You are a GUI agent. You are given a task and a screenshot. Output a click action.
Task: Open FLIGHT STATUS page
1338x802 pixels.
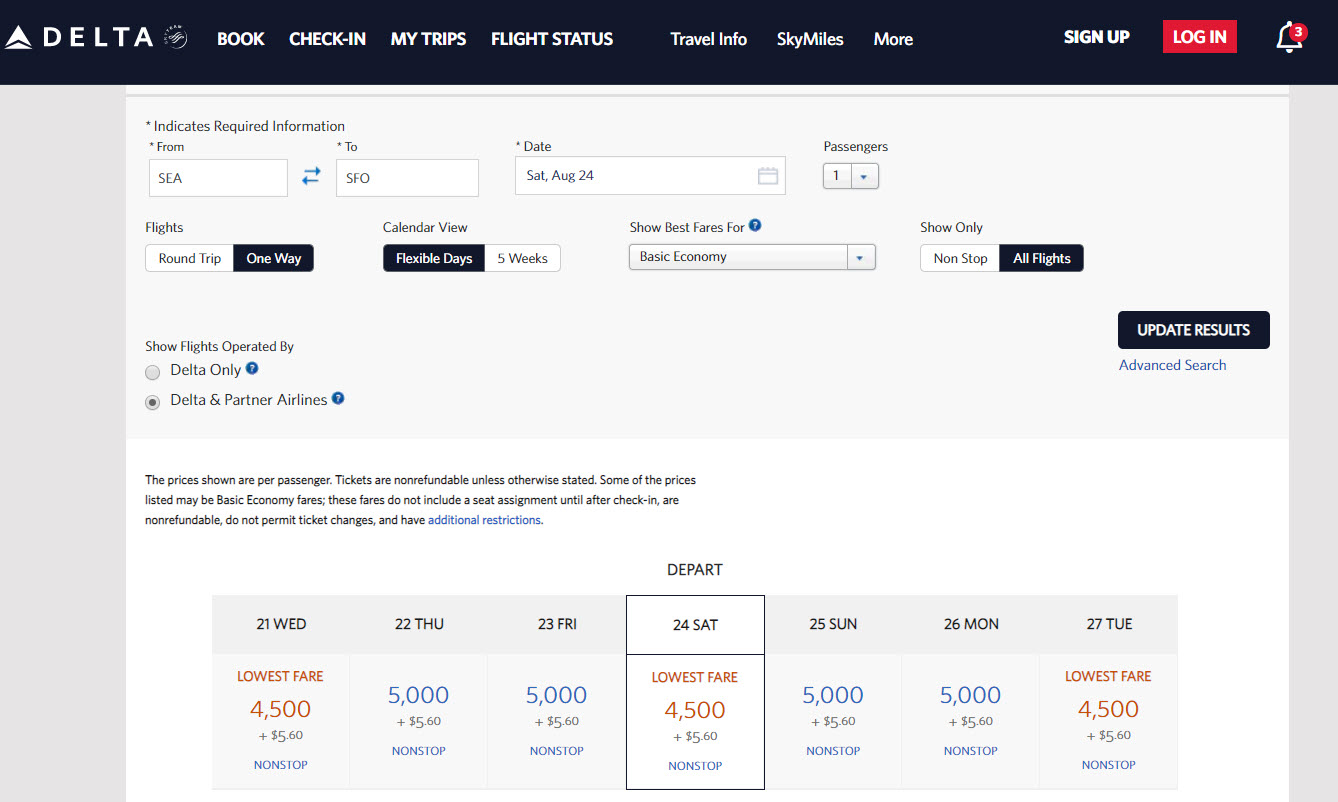coord(552,39)
